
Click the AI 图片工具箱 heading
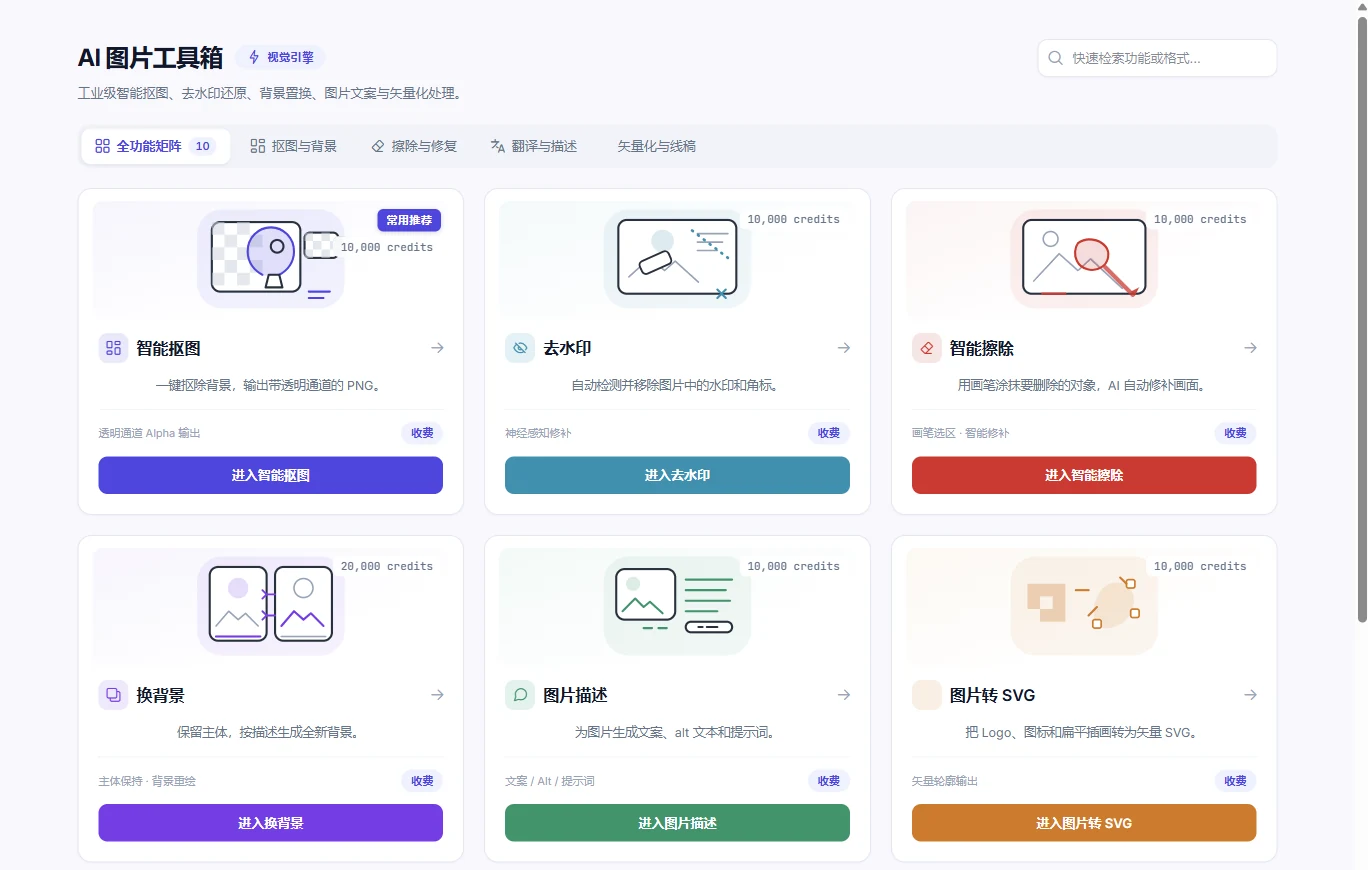pos(150,58)
